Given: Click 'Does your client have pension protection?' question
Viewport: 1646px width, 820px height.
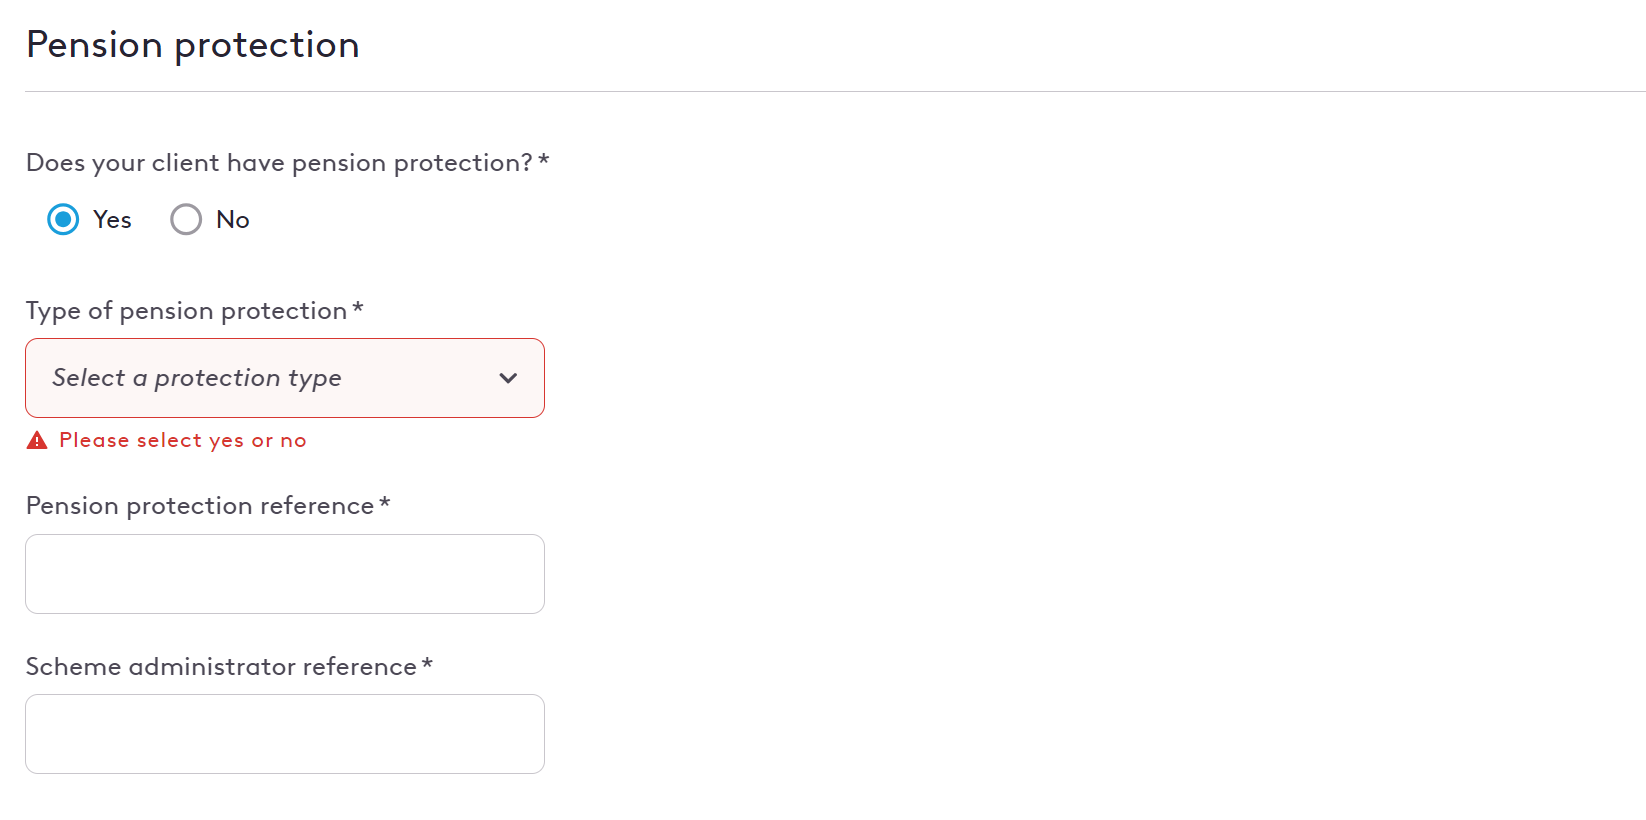Looking at the screenshot, I should [x=279, y=163].
